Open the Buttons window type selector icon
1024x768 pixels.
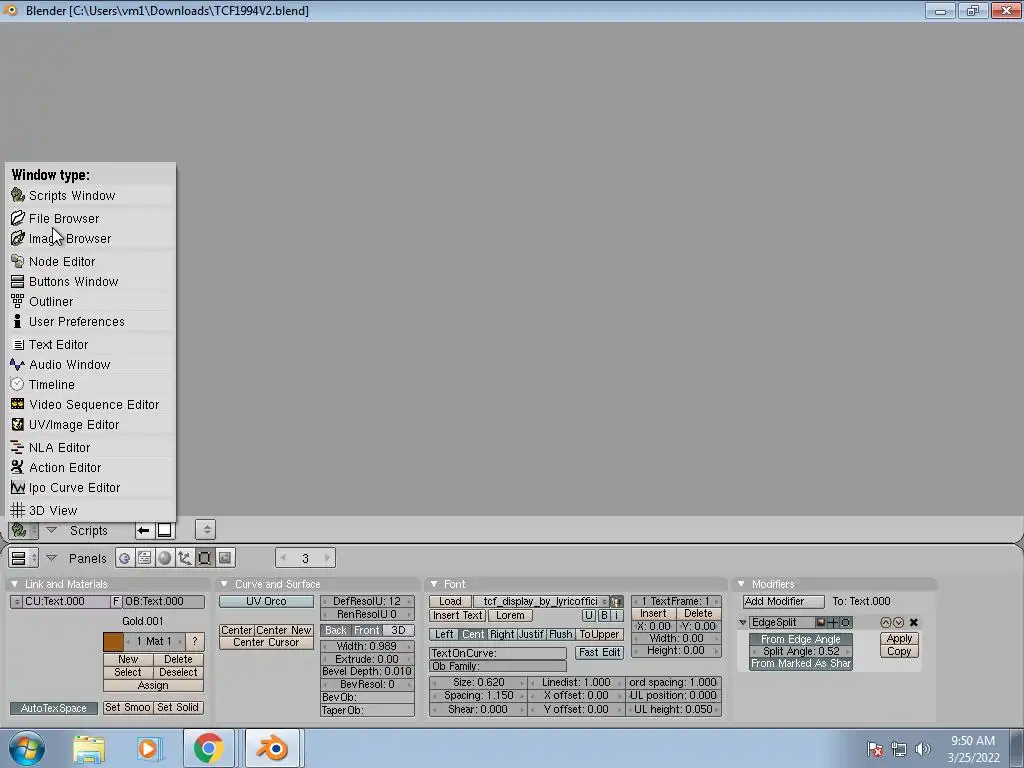(x=22, y=558)
